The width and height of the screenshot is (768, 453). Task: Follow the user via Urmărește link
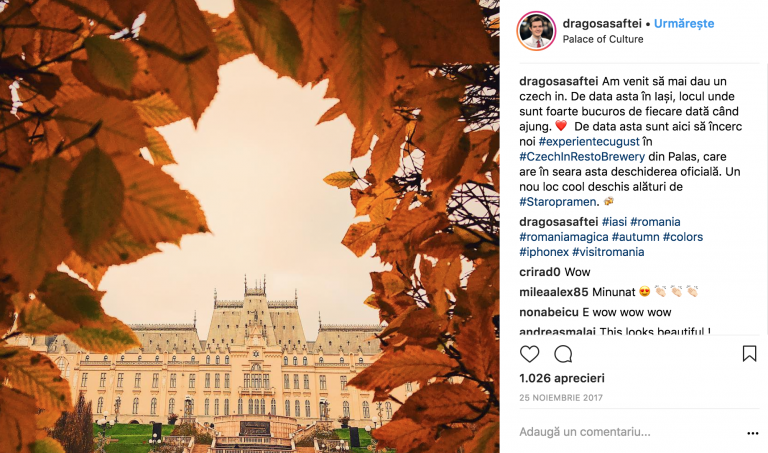click(684, 24)
